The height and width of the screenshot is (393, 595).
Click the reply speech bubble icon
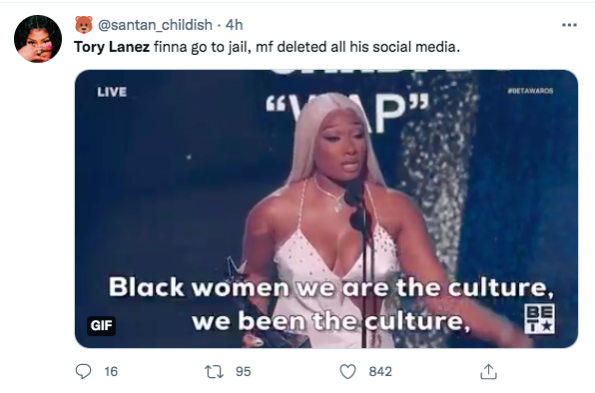point(83,371)
